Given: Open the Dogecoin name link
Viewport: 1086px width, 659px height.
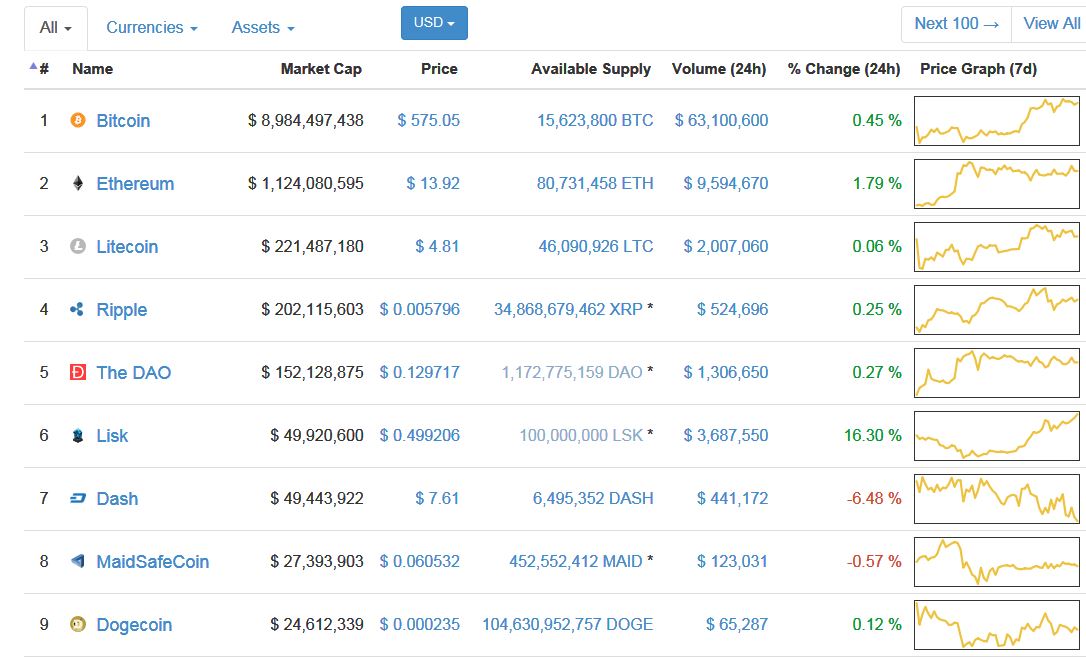Looking at the screenshot, I should (x=134, y=625).
